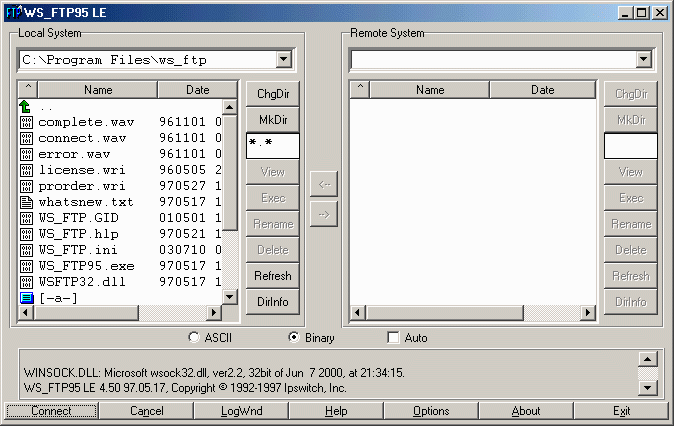The width and height of the screenshot is (674, 426).
Task: Select the [-a-] drive icon
Action: pyautogui.click(x=27, y=298)
